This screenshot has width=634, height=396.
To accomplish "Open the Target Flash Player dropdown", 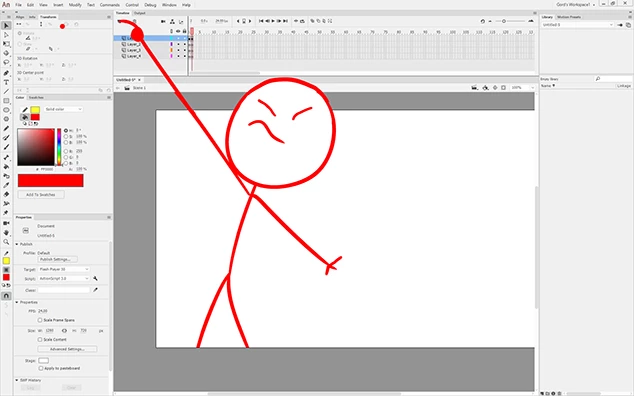I will point(63,269).
